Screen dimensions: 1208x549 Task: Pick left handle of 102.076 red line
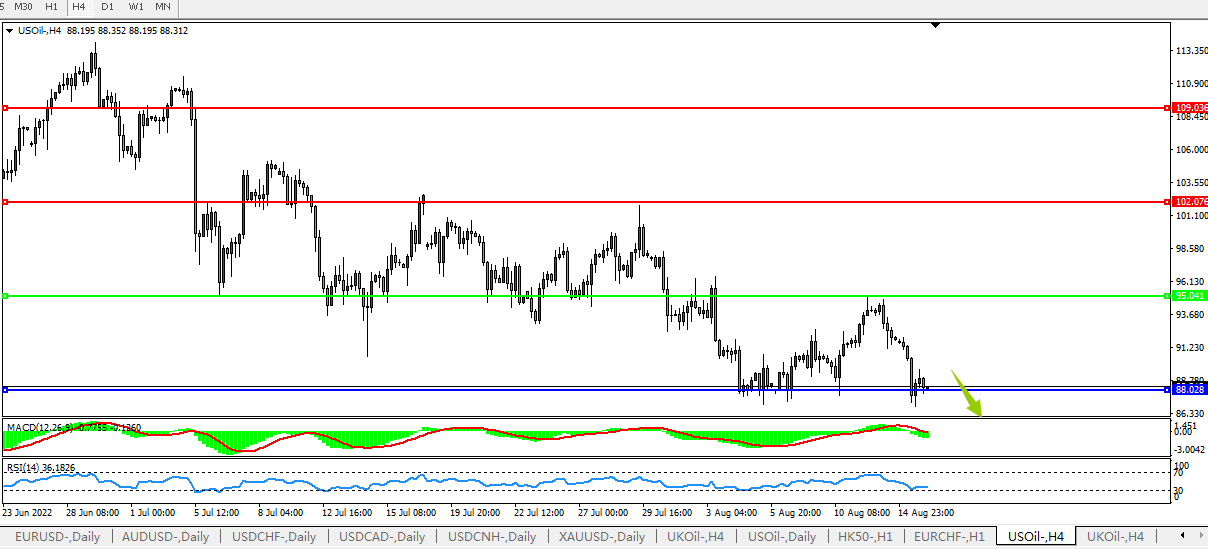[5, 202]
